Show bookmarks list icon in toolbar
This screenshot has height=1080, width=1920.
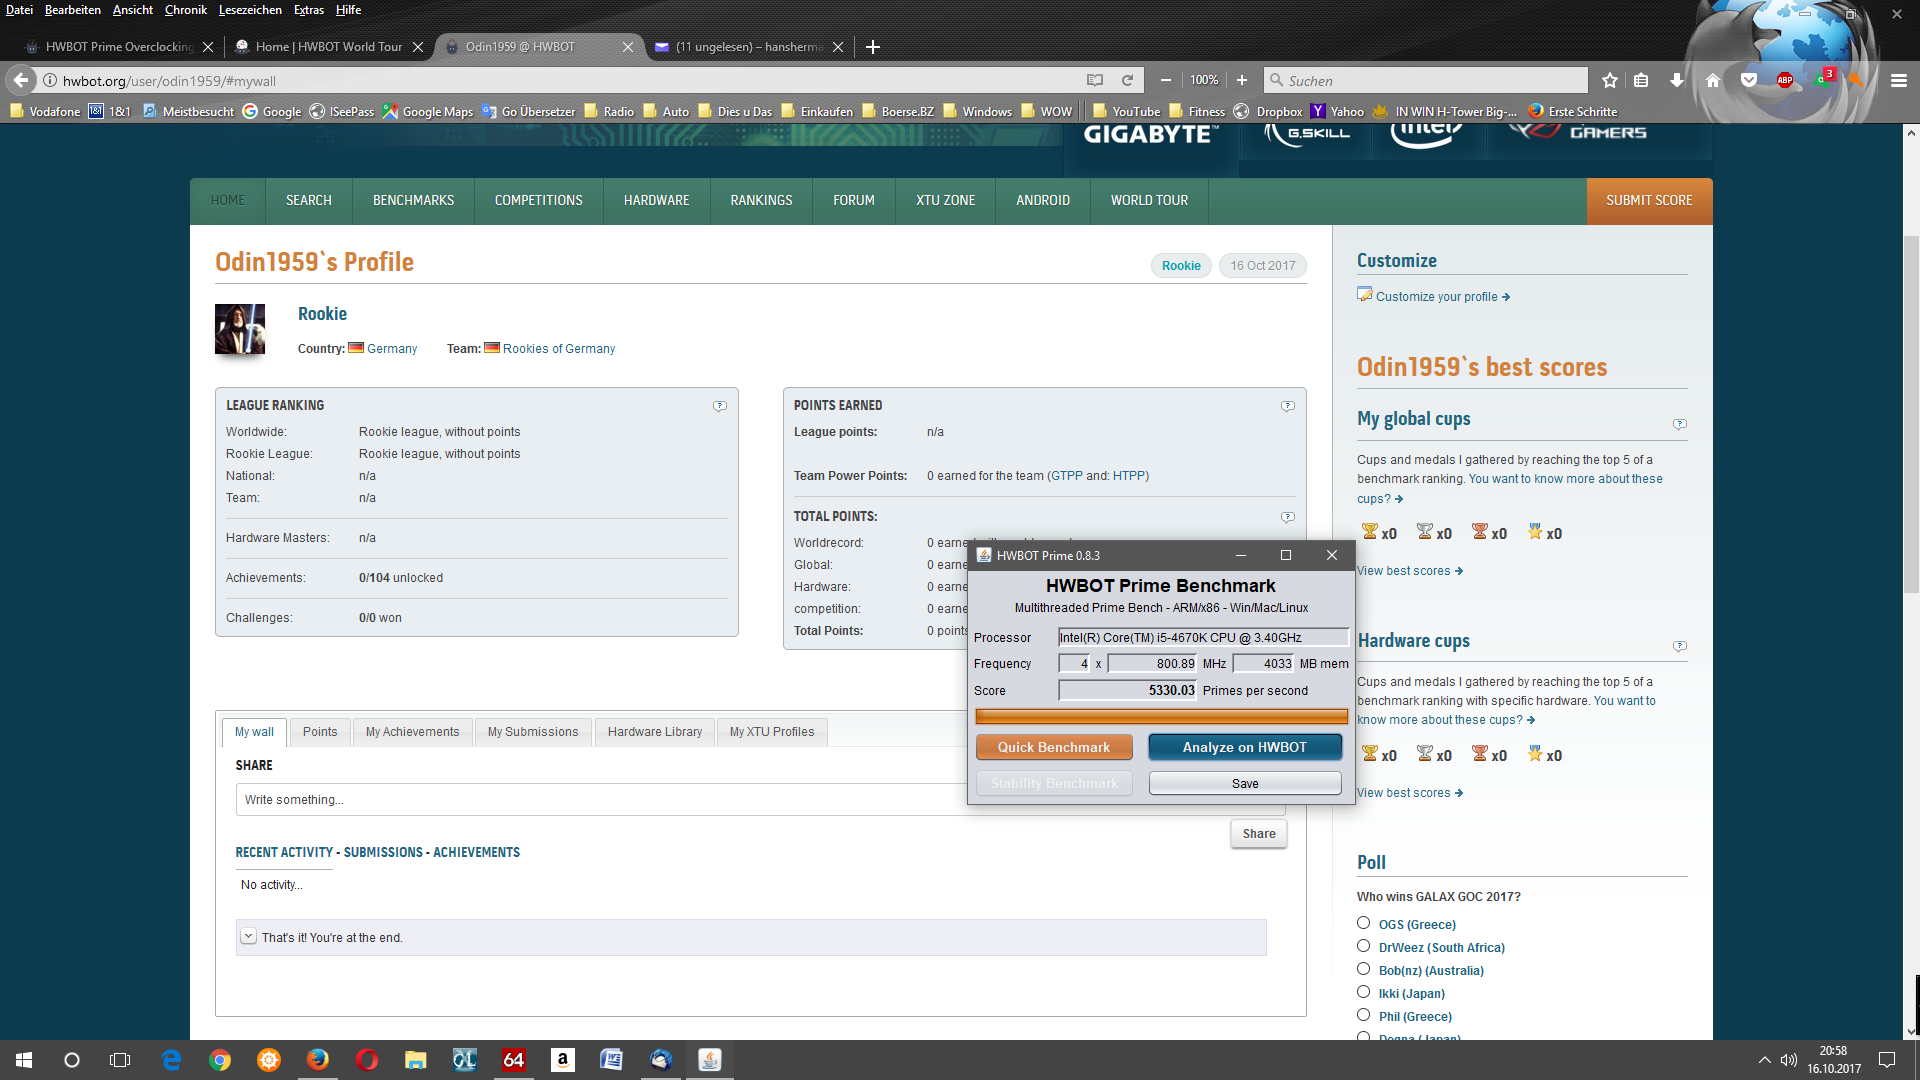coord(1641,80)
